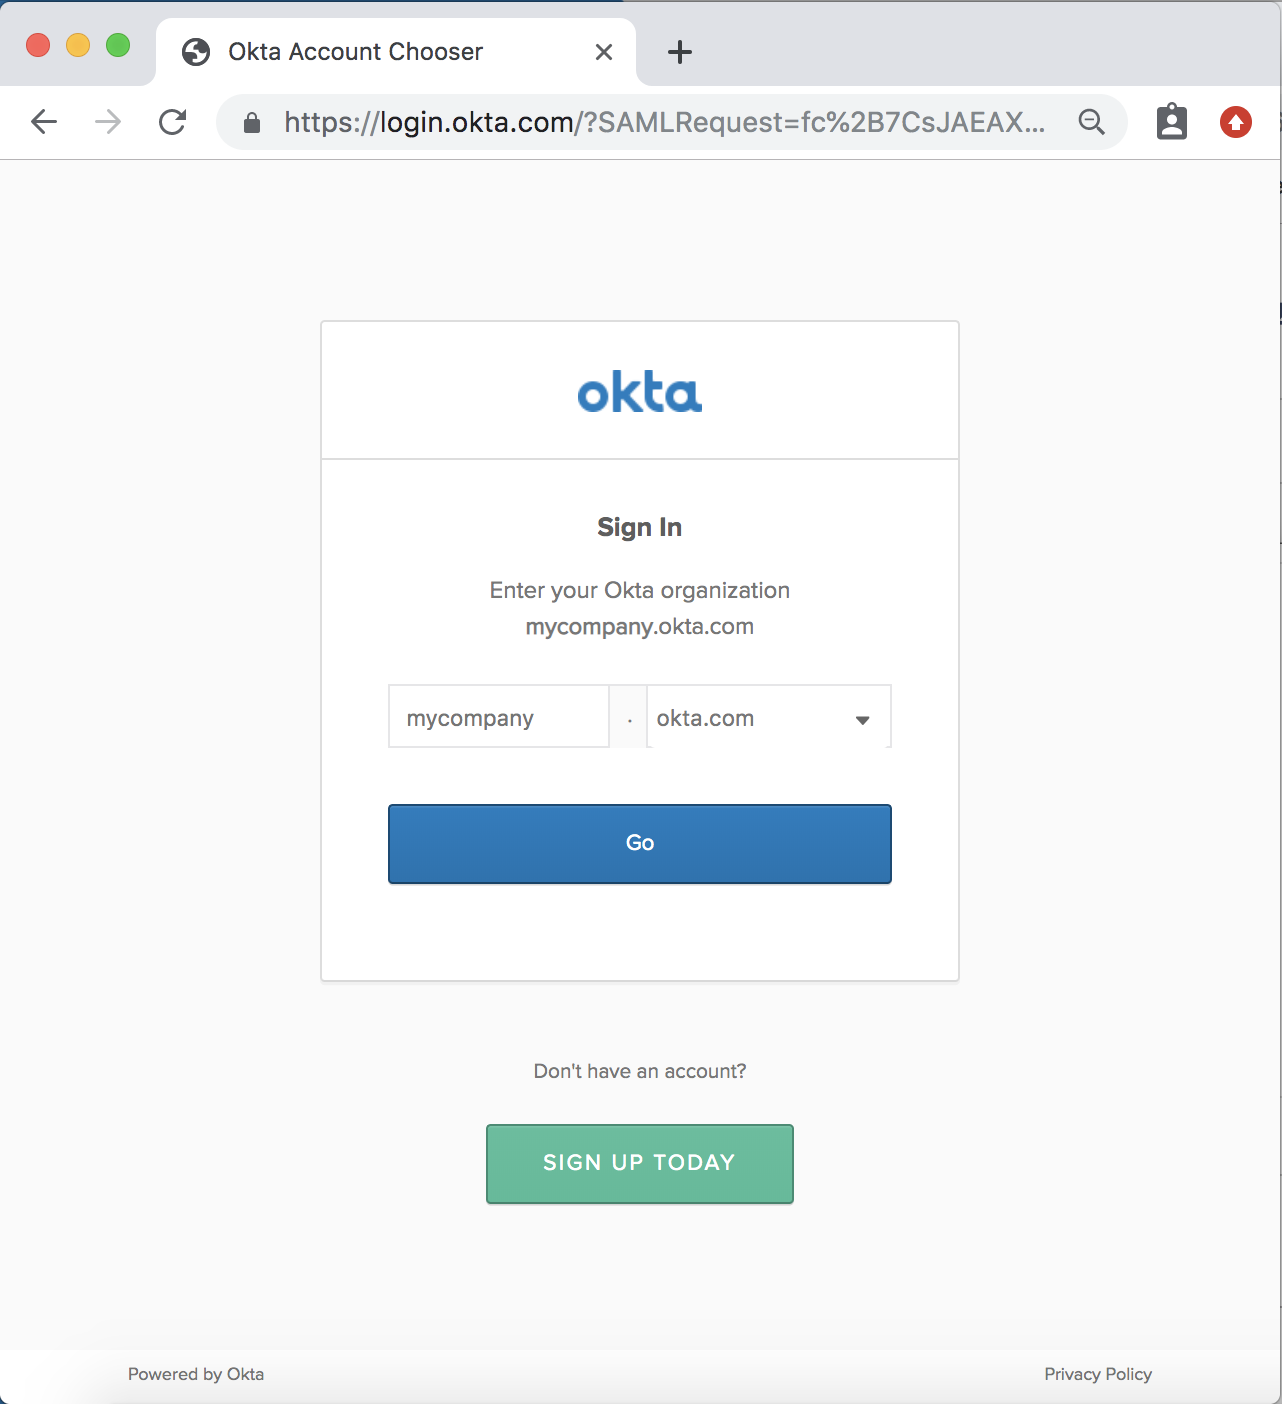Image resolution: width=1282 pixels, height=1404 pixels.
Task: Click the Okta logo
Action: pyautogui.click(x=640, y=393)
